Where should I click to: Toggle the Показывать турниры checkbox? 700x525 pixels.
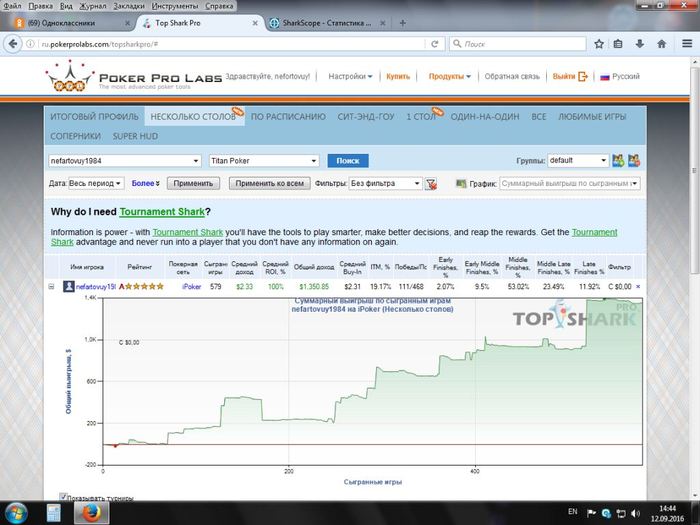(x=63, y=497)
